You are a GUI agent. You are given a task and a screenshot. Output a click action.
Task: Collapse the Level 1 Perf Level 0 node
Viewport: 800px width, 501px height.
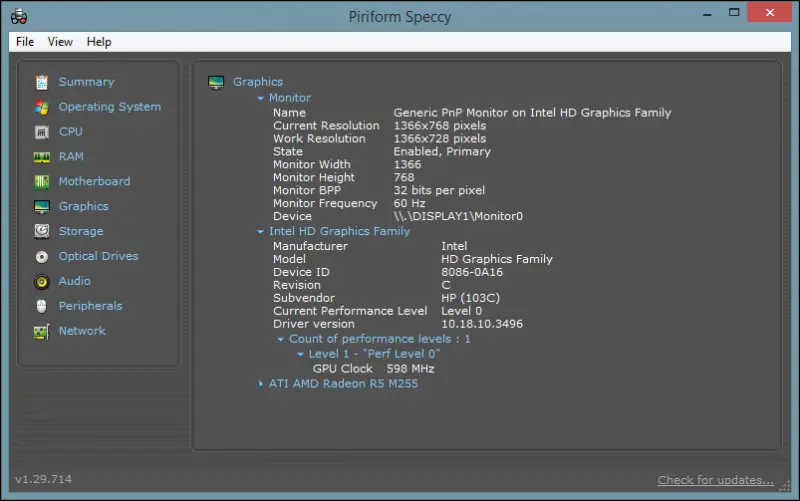pyautogui.click(x=300, y=354)
